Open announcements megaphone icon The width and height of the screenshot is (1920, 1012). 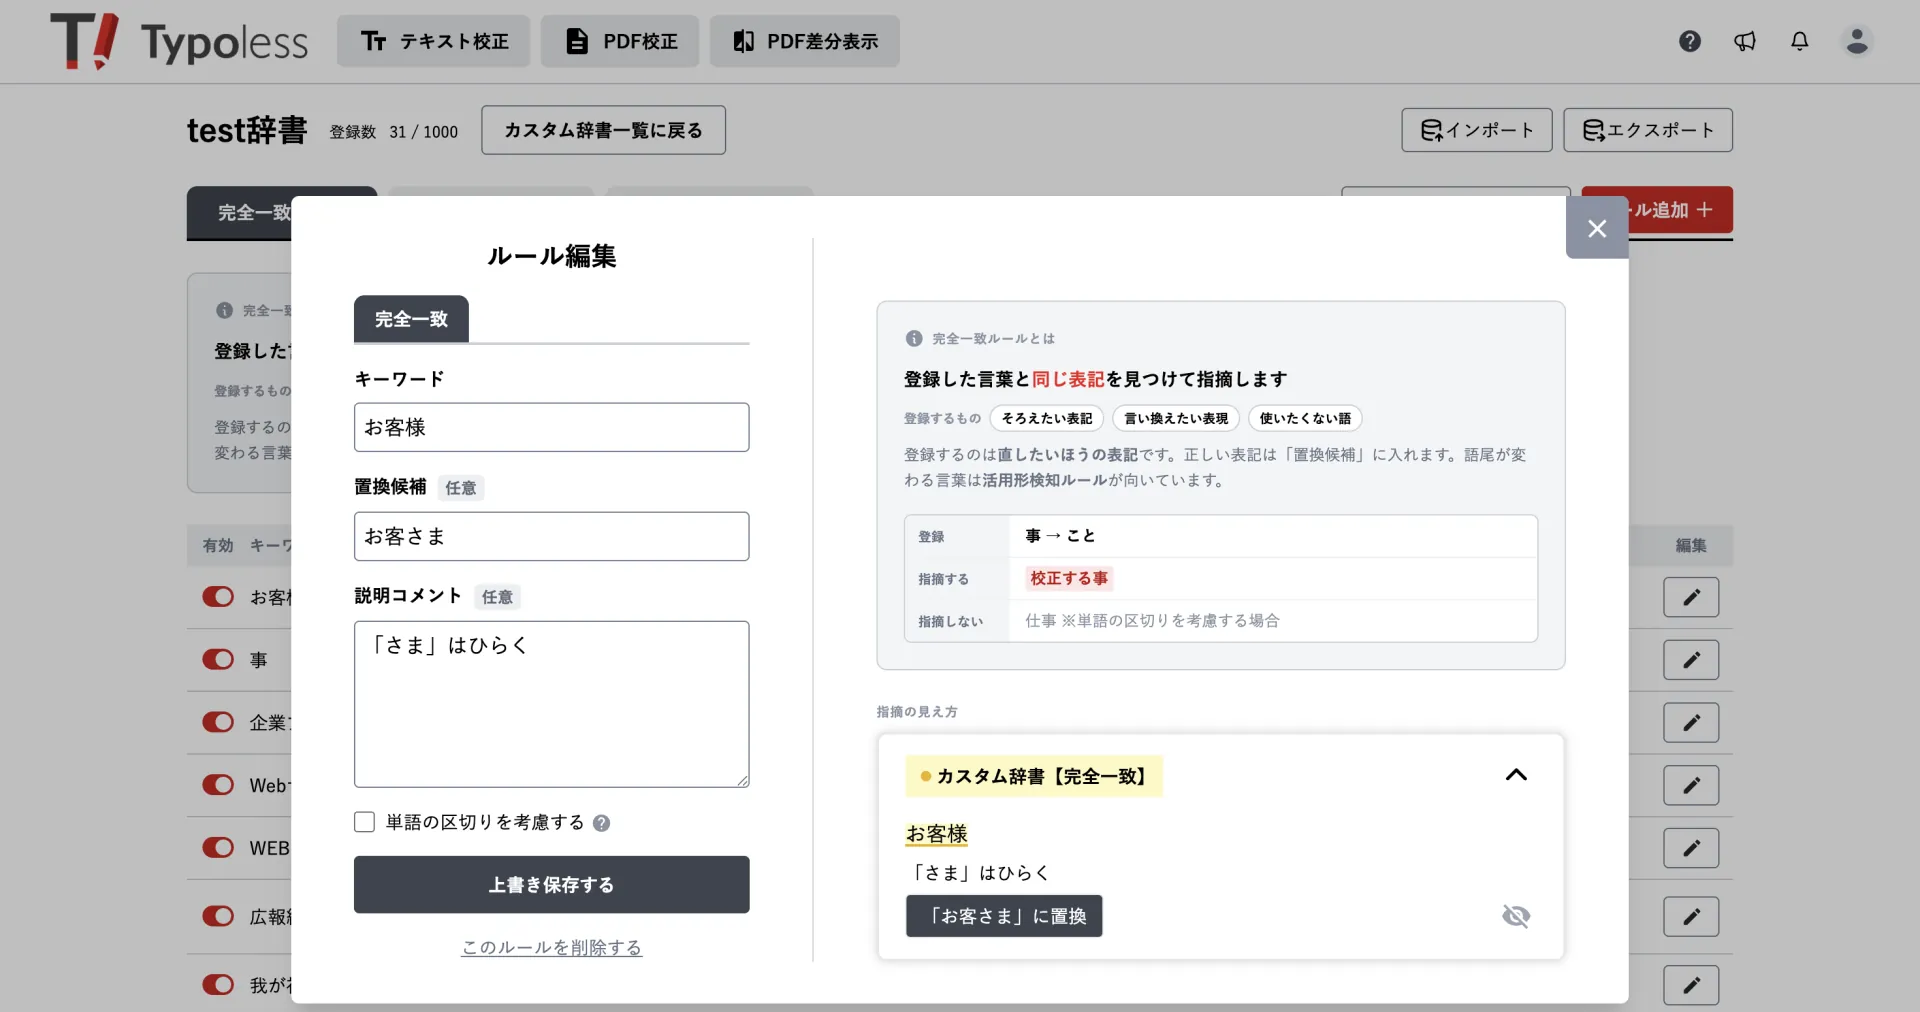pos(1745,41)
